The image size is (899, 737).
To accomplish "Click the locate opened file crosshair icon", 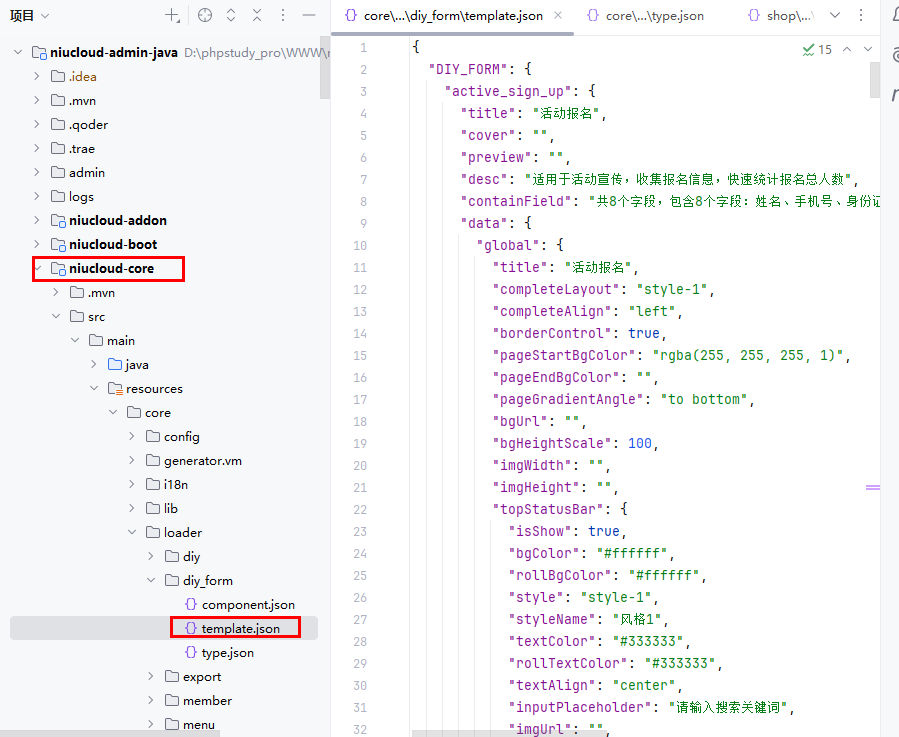I will tap(204, 15).
